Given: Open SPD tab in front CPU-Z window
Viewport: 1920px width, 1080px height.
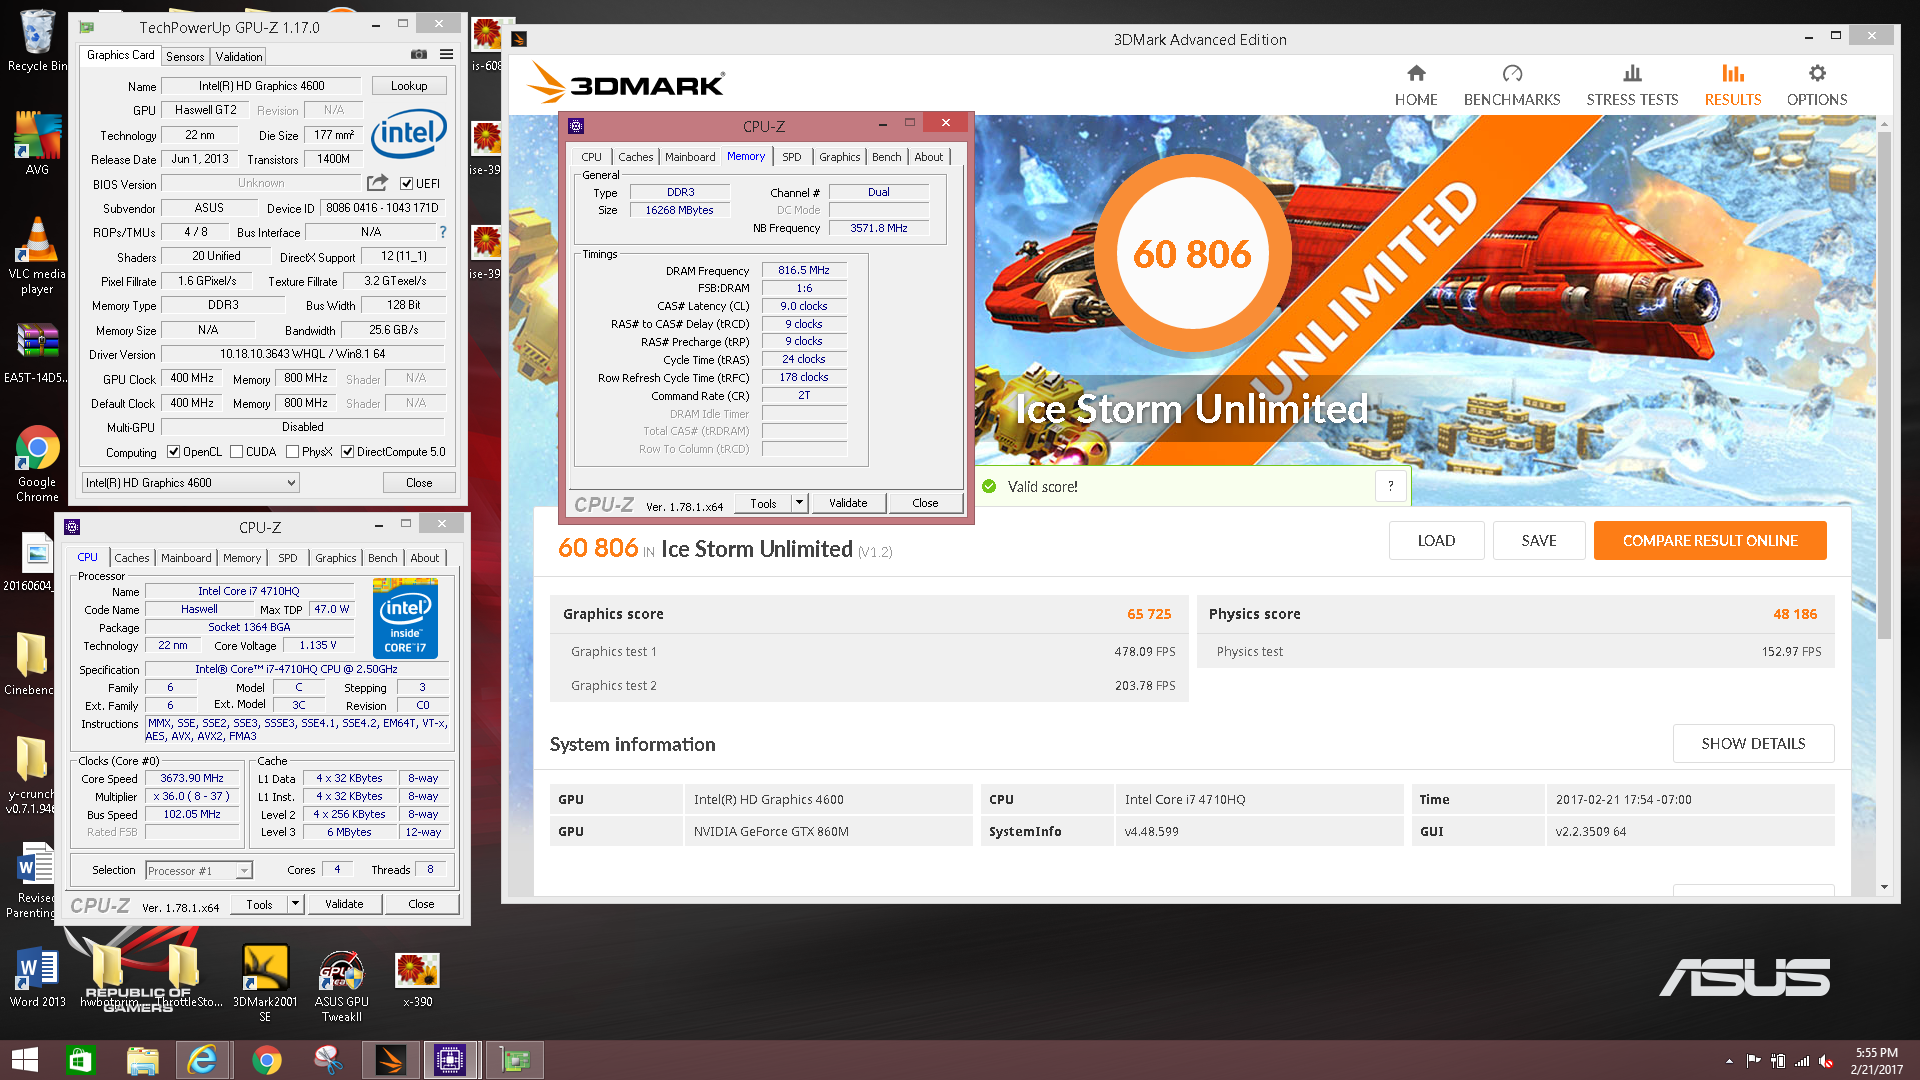Looking at the screenshot, I should point(791,157).
